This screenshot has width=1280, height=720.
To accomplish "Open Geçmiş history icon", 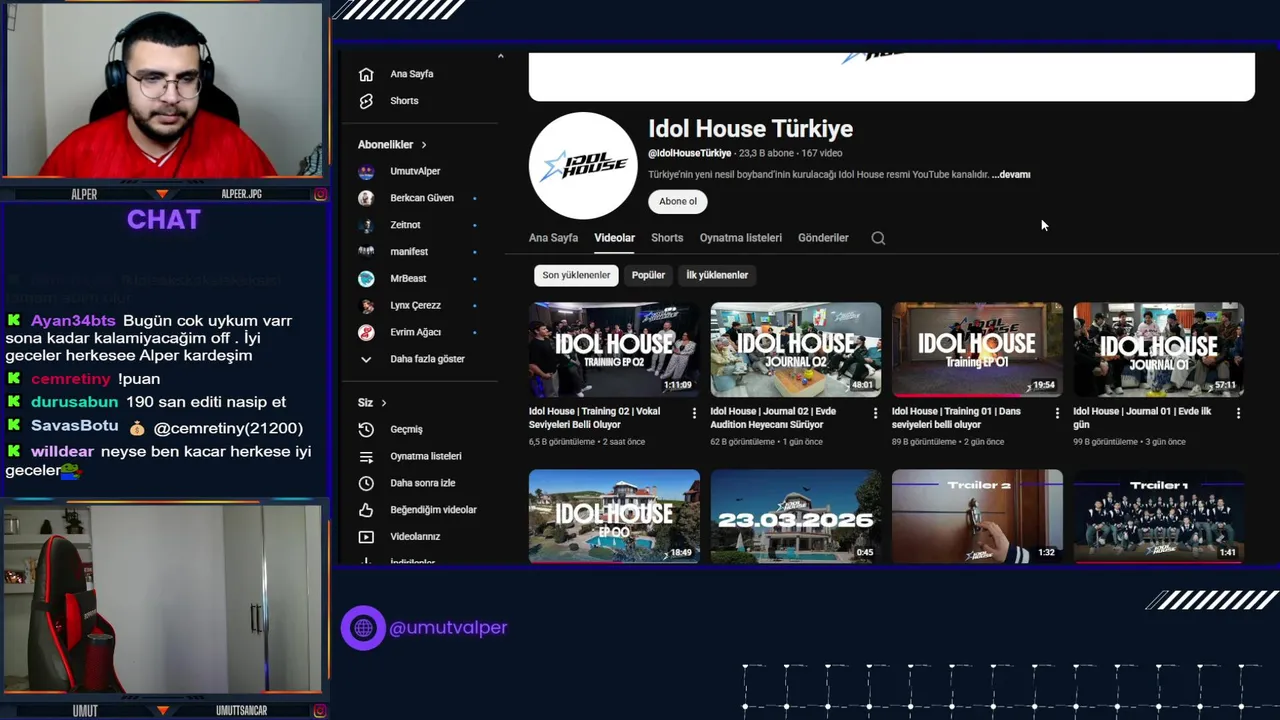I will click(366, 429).
